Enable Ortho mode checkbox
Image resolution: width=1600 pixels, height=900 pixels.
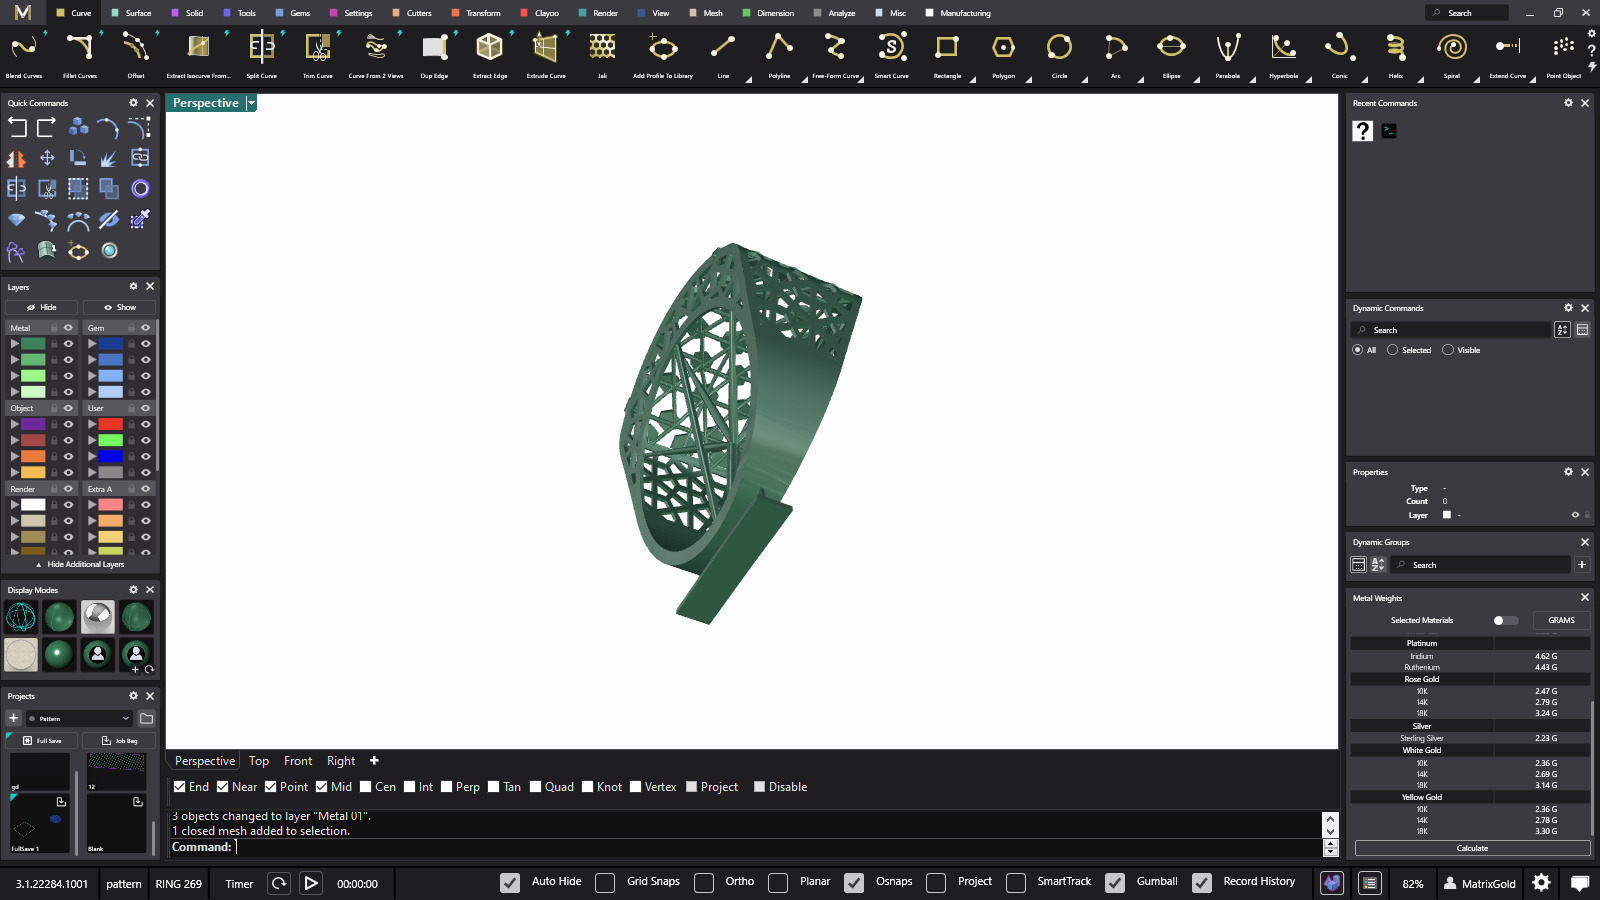tap(704, 882)
